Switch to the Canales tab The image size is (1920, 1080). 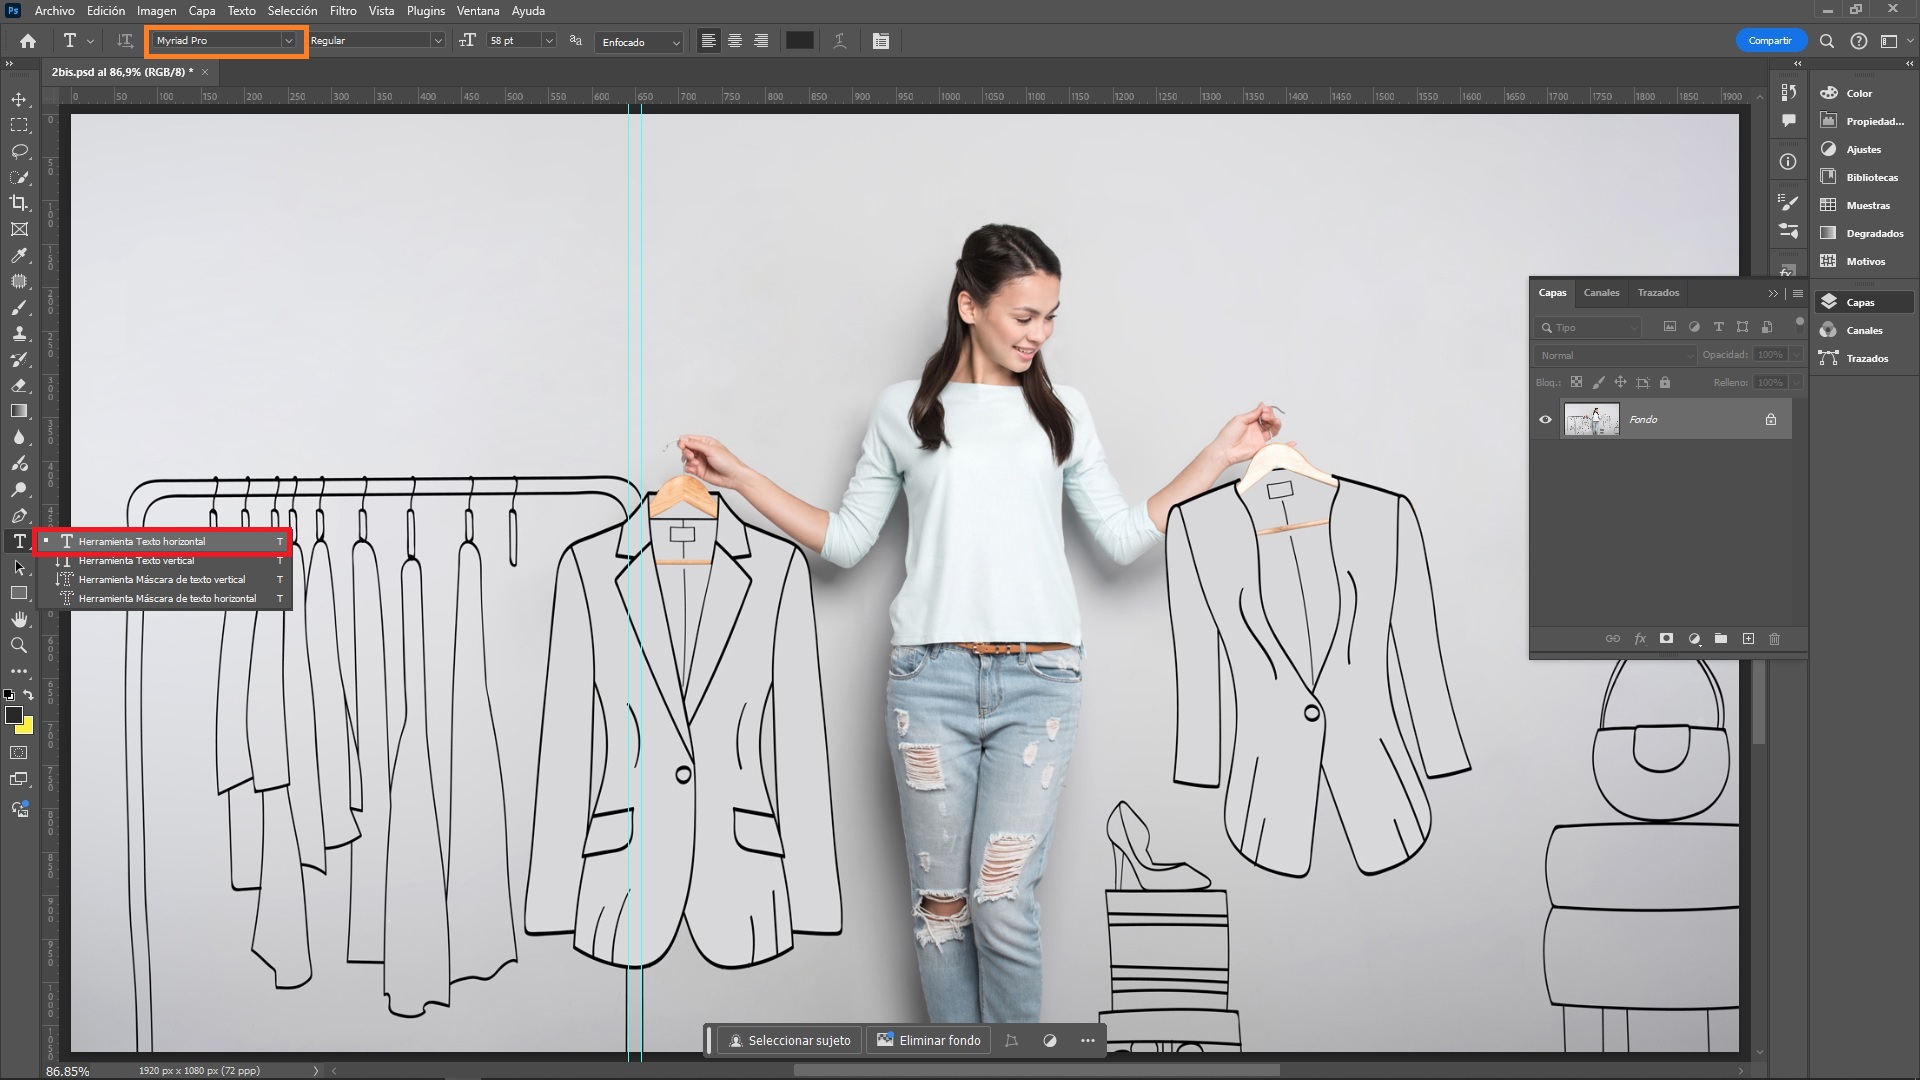pos(1601,293)
